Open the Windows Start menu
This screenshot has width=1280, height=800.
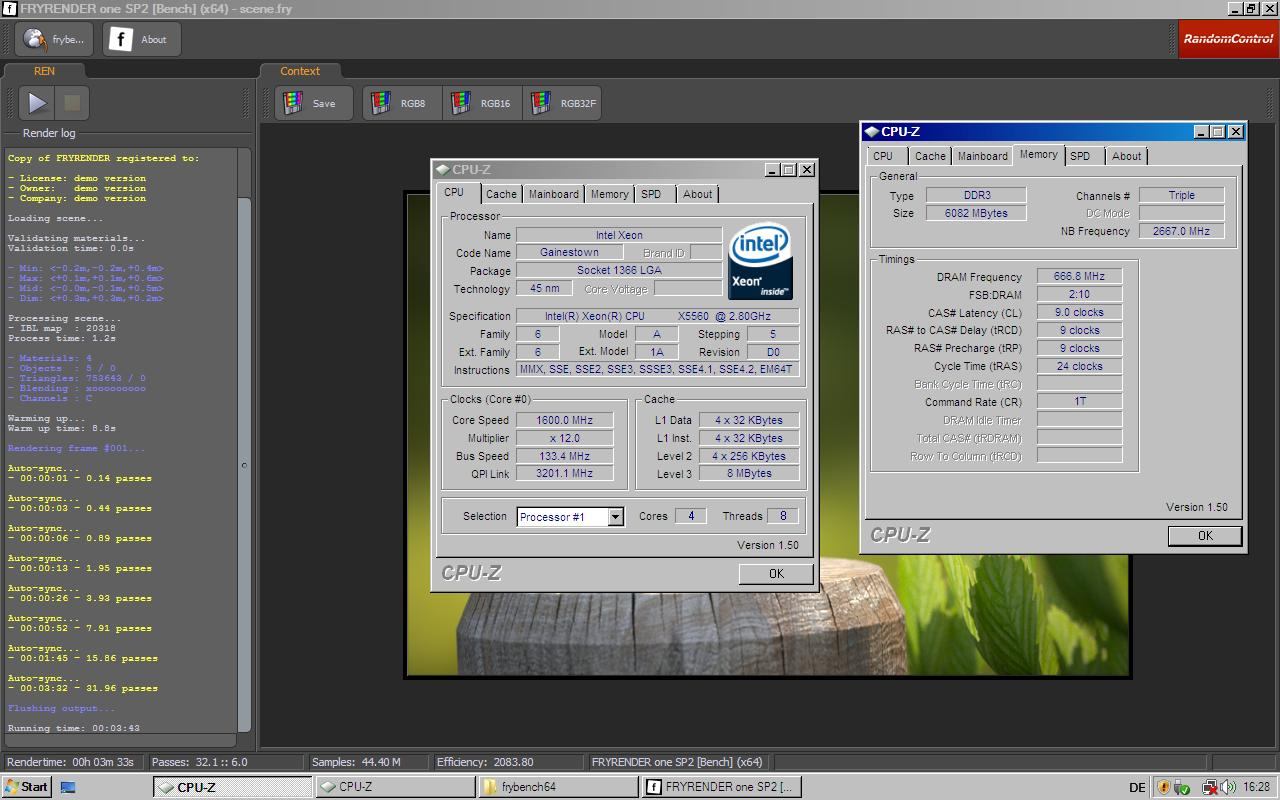(27, 787)
